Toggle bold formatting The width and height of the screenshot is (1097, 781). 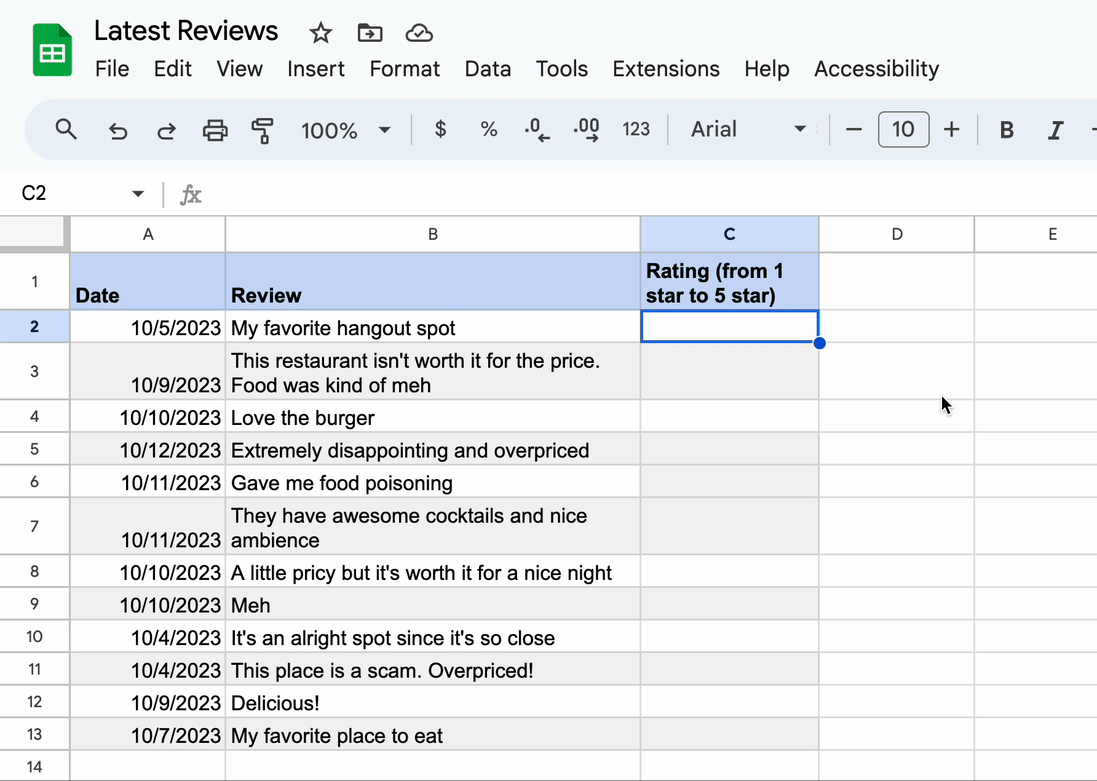click(1007, 129)
